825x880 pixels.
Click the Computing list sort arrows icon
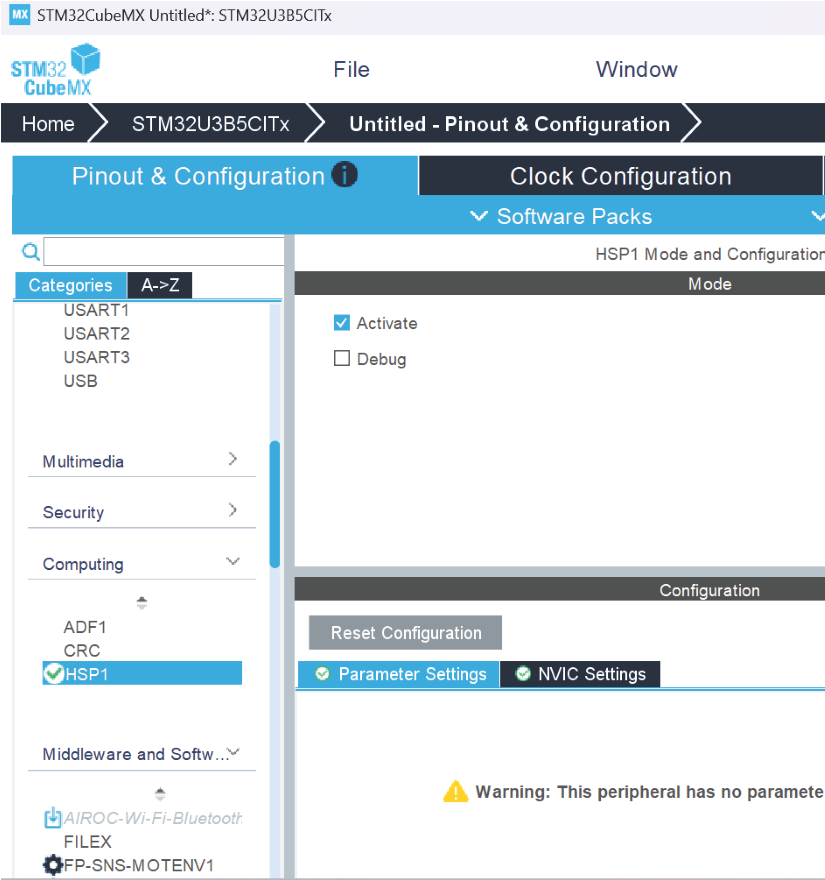click(x=141, y=603)
